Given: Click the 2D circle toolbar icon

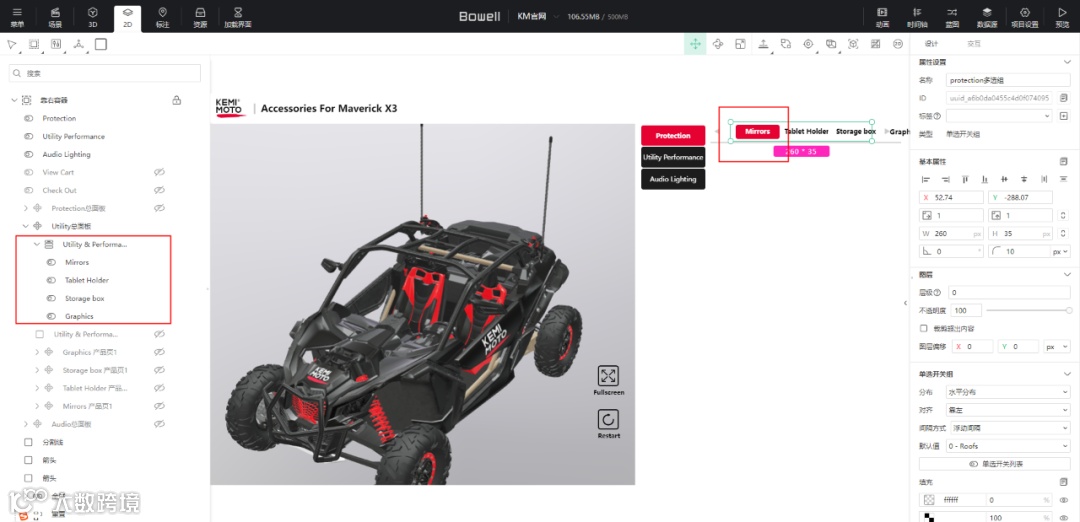Looking at the screenshot, I should pyautogui.click(x=897, y=44).
